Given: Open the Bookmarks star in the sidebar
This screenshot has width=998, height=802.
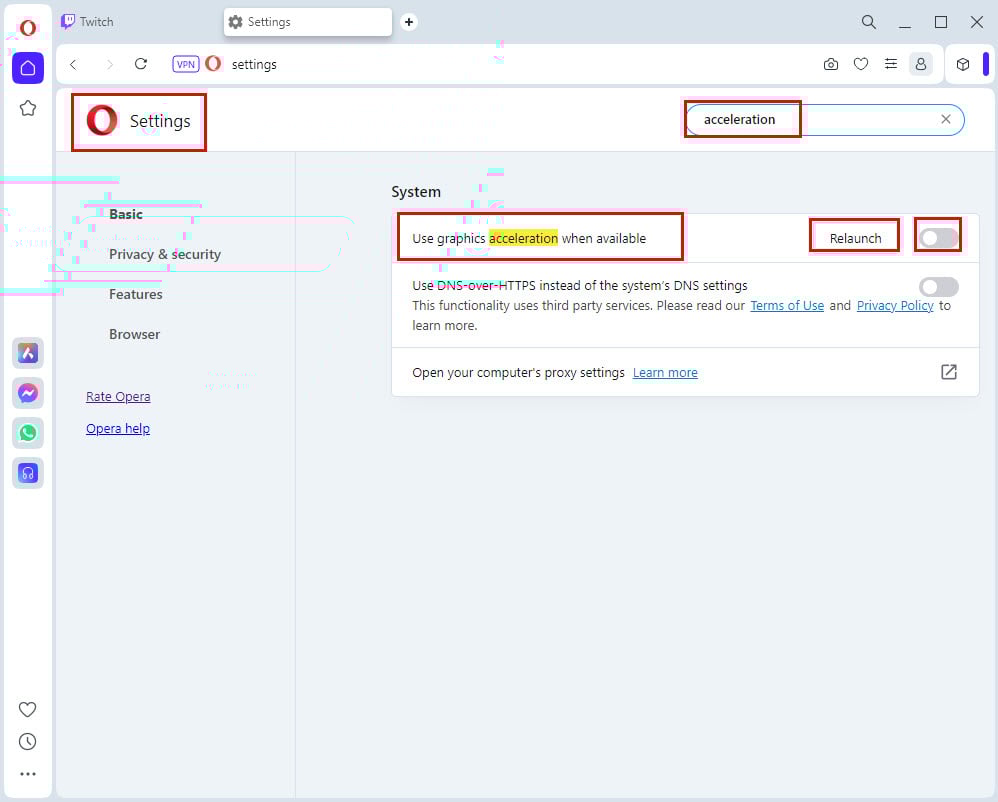Looking at the screenshot, I should click(x=28, y=108).
